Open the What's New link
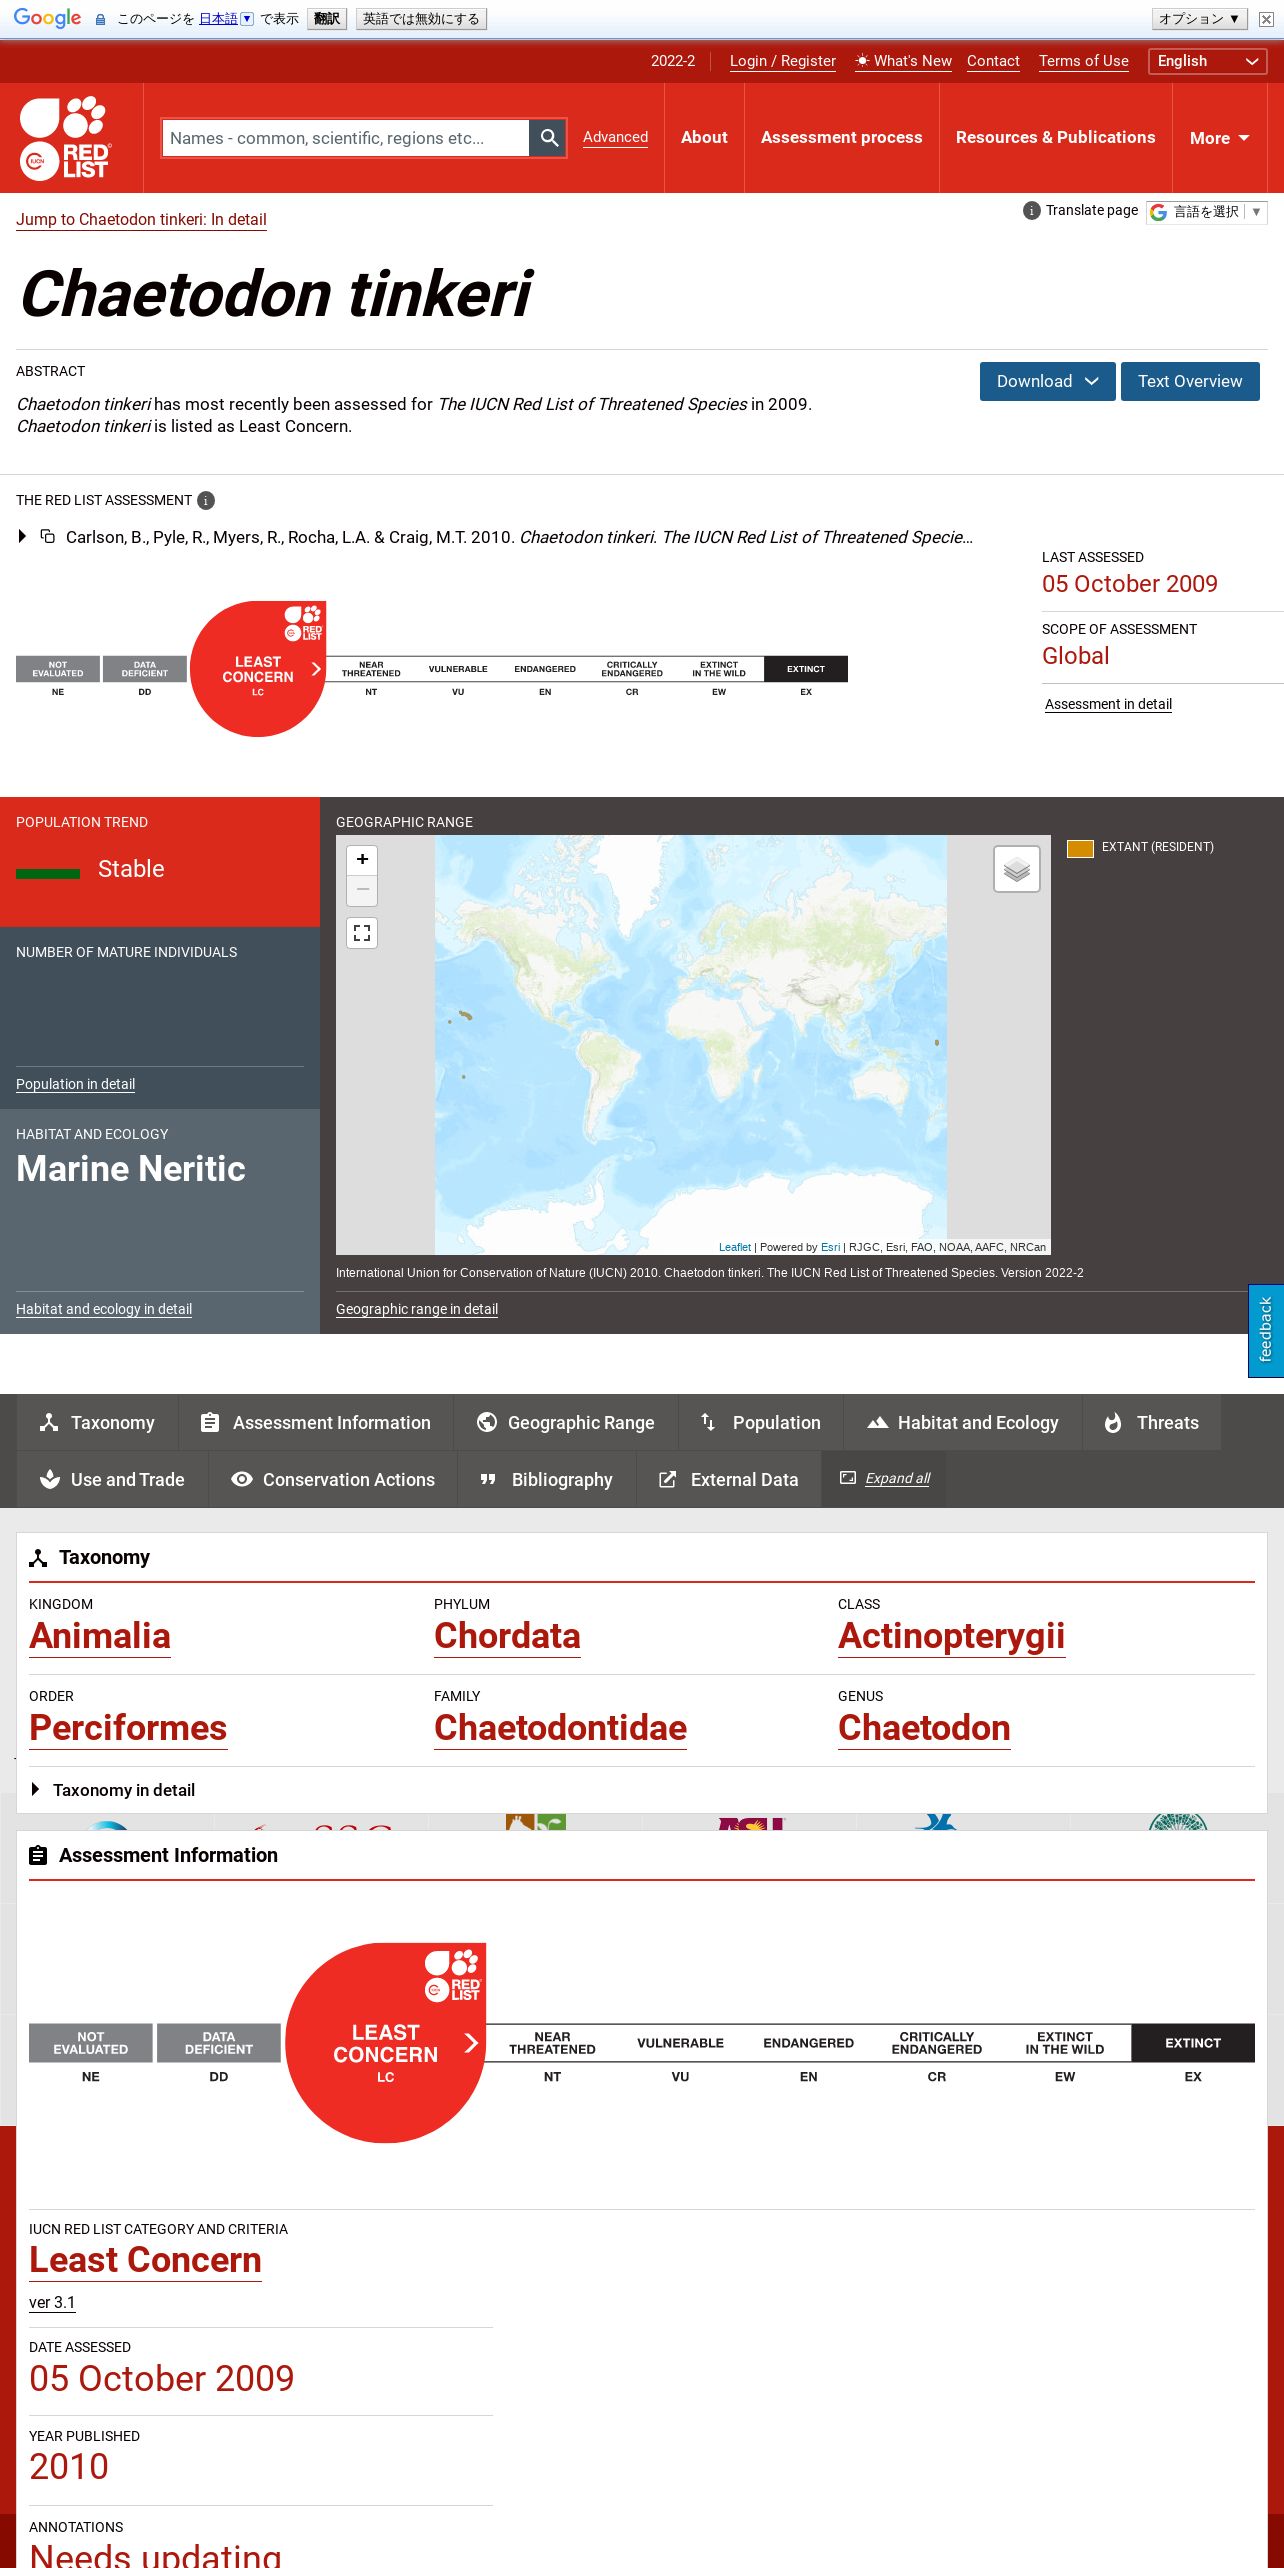The image size is (1284, 2568). click(x=904, y=61)
